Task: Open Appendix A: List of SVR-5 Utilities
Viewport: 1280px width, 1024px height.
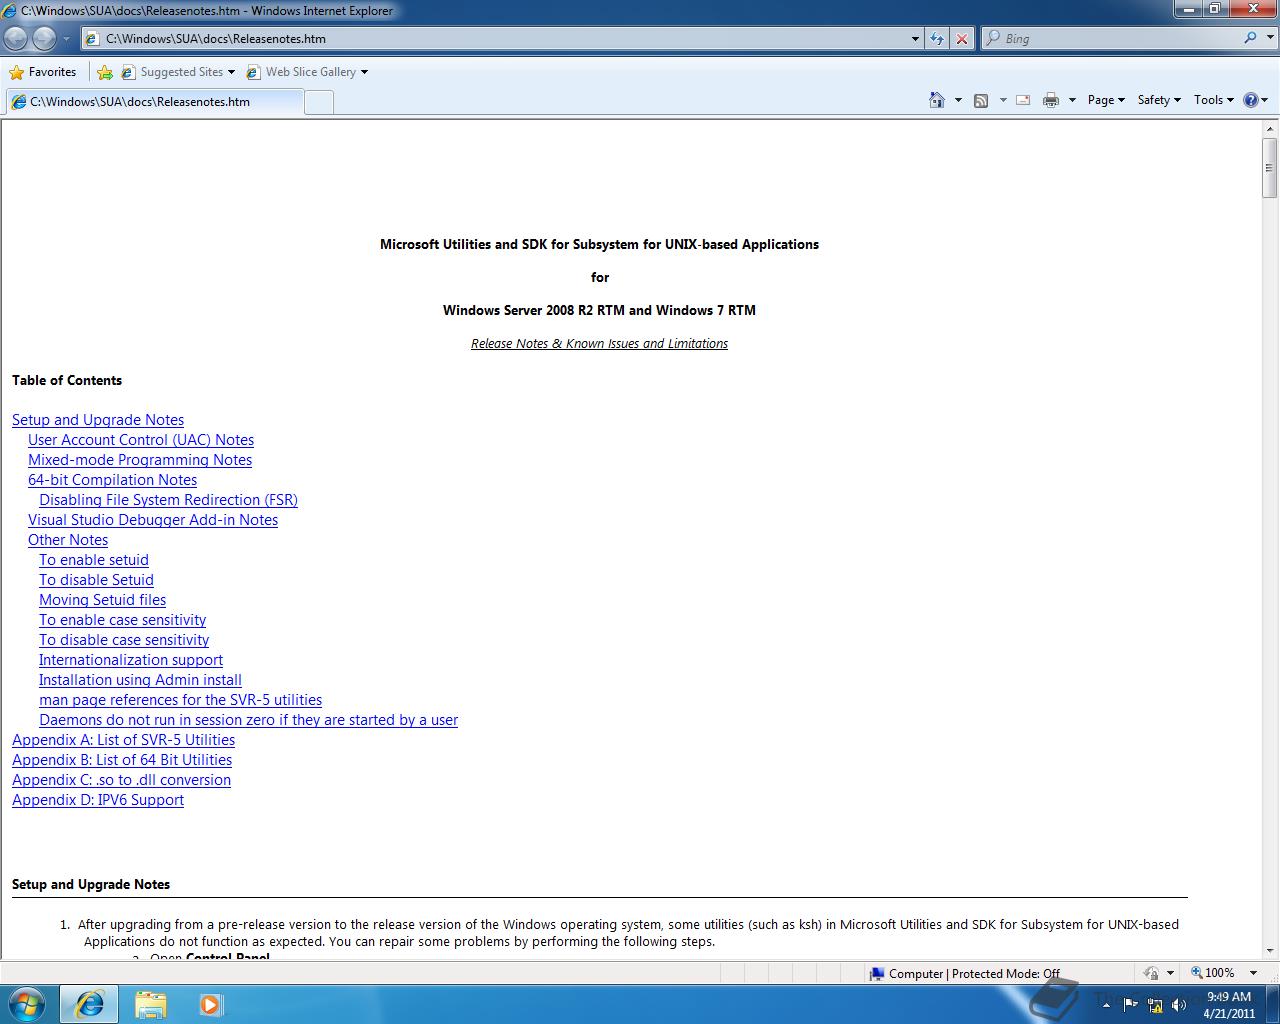Action: (x=123, y=740)
